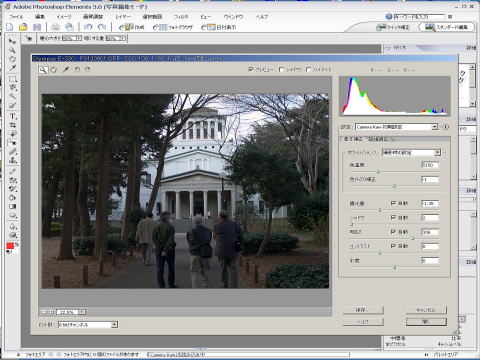Open the Window menu

pos(233,16)
